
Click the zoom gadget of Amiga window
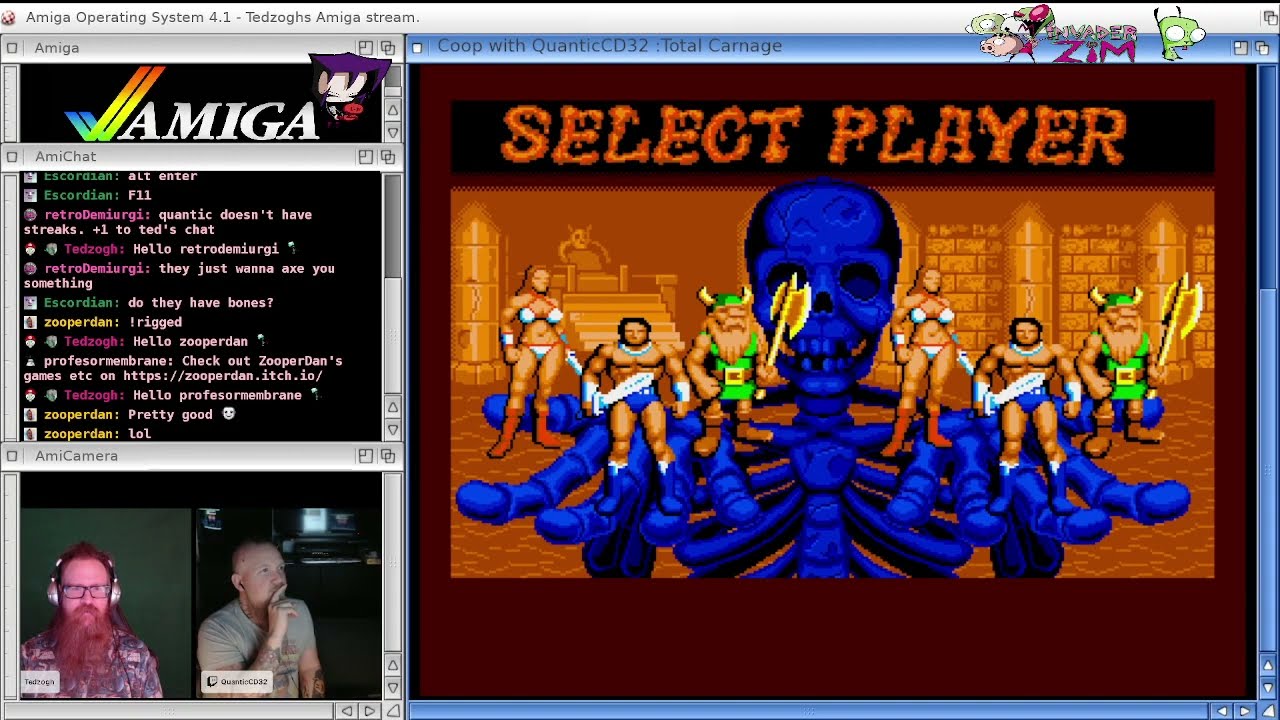pos(365,47)
